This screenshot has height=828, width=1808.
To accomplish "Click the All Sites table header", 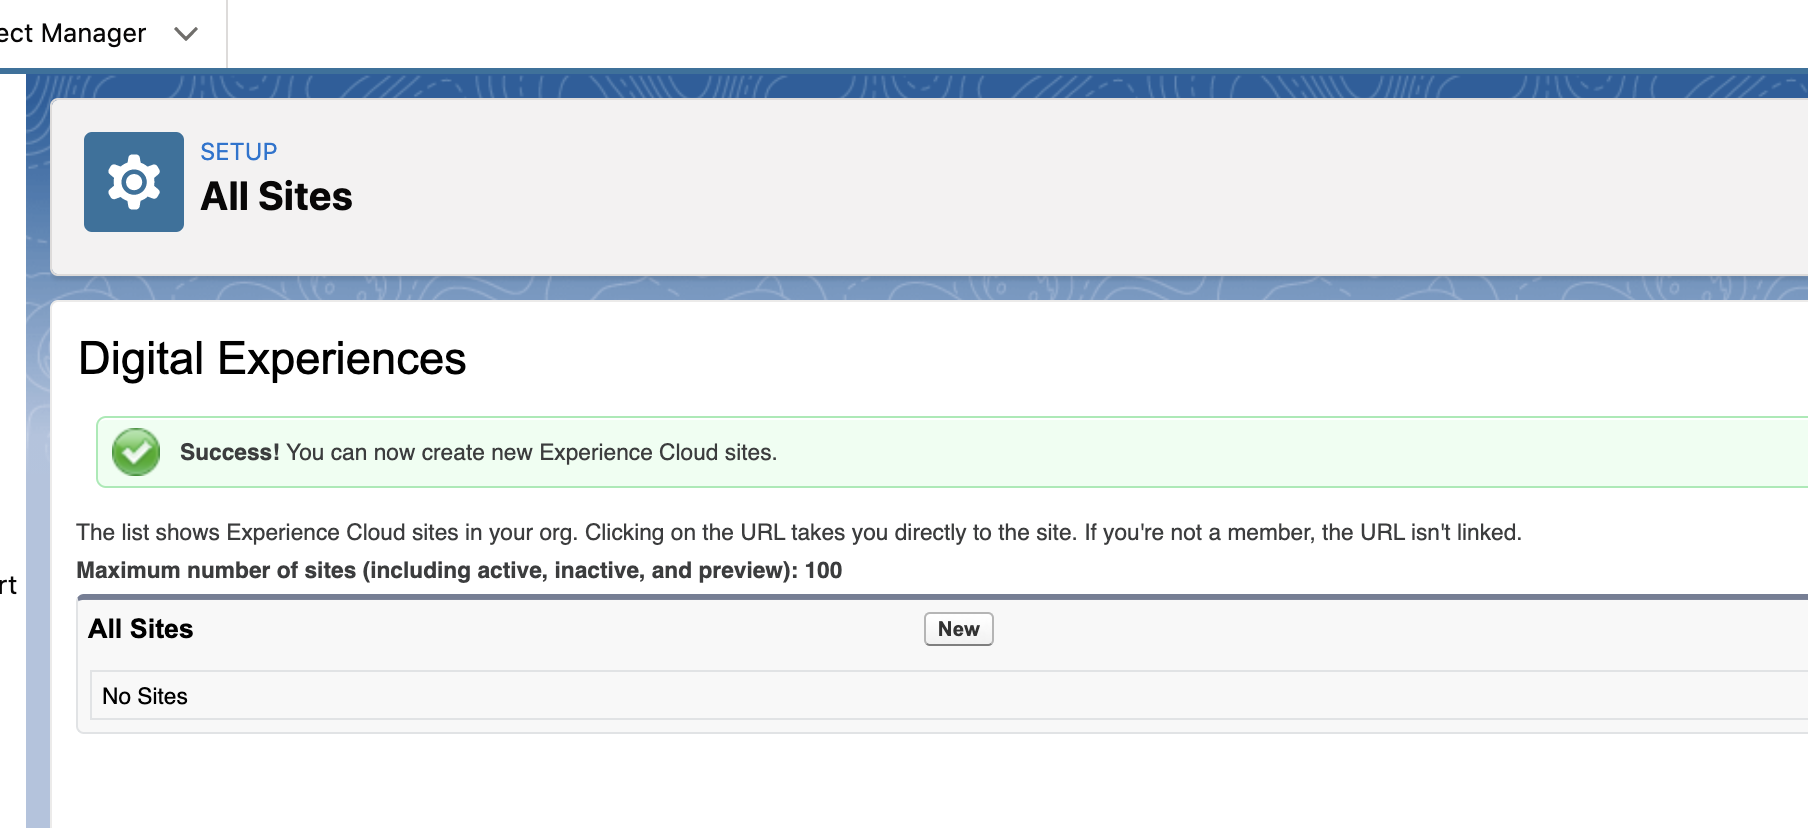I will coord(141,629).
